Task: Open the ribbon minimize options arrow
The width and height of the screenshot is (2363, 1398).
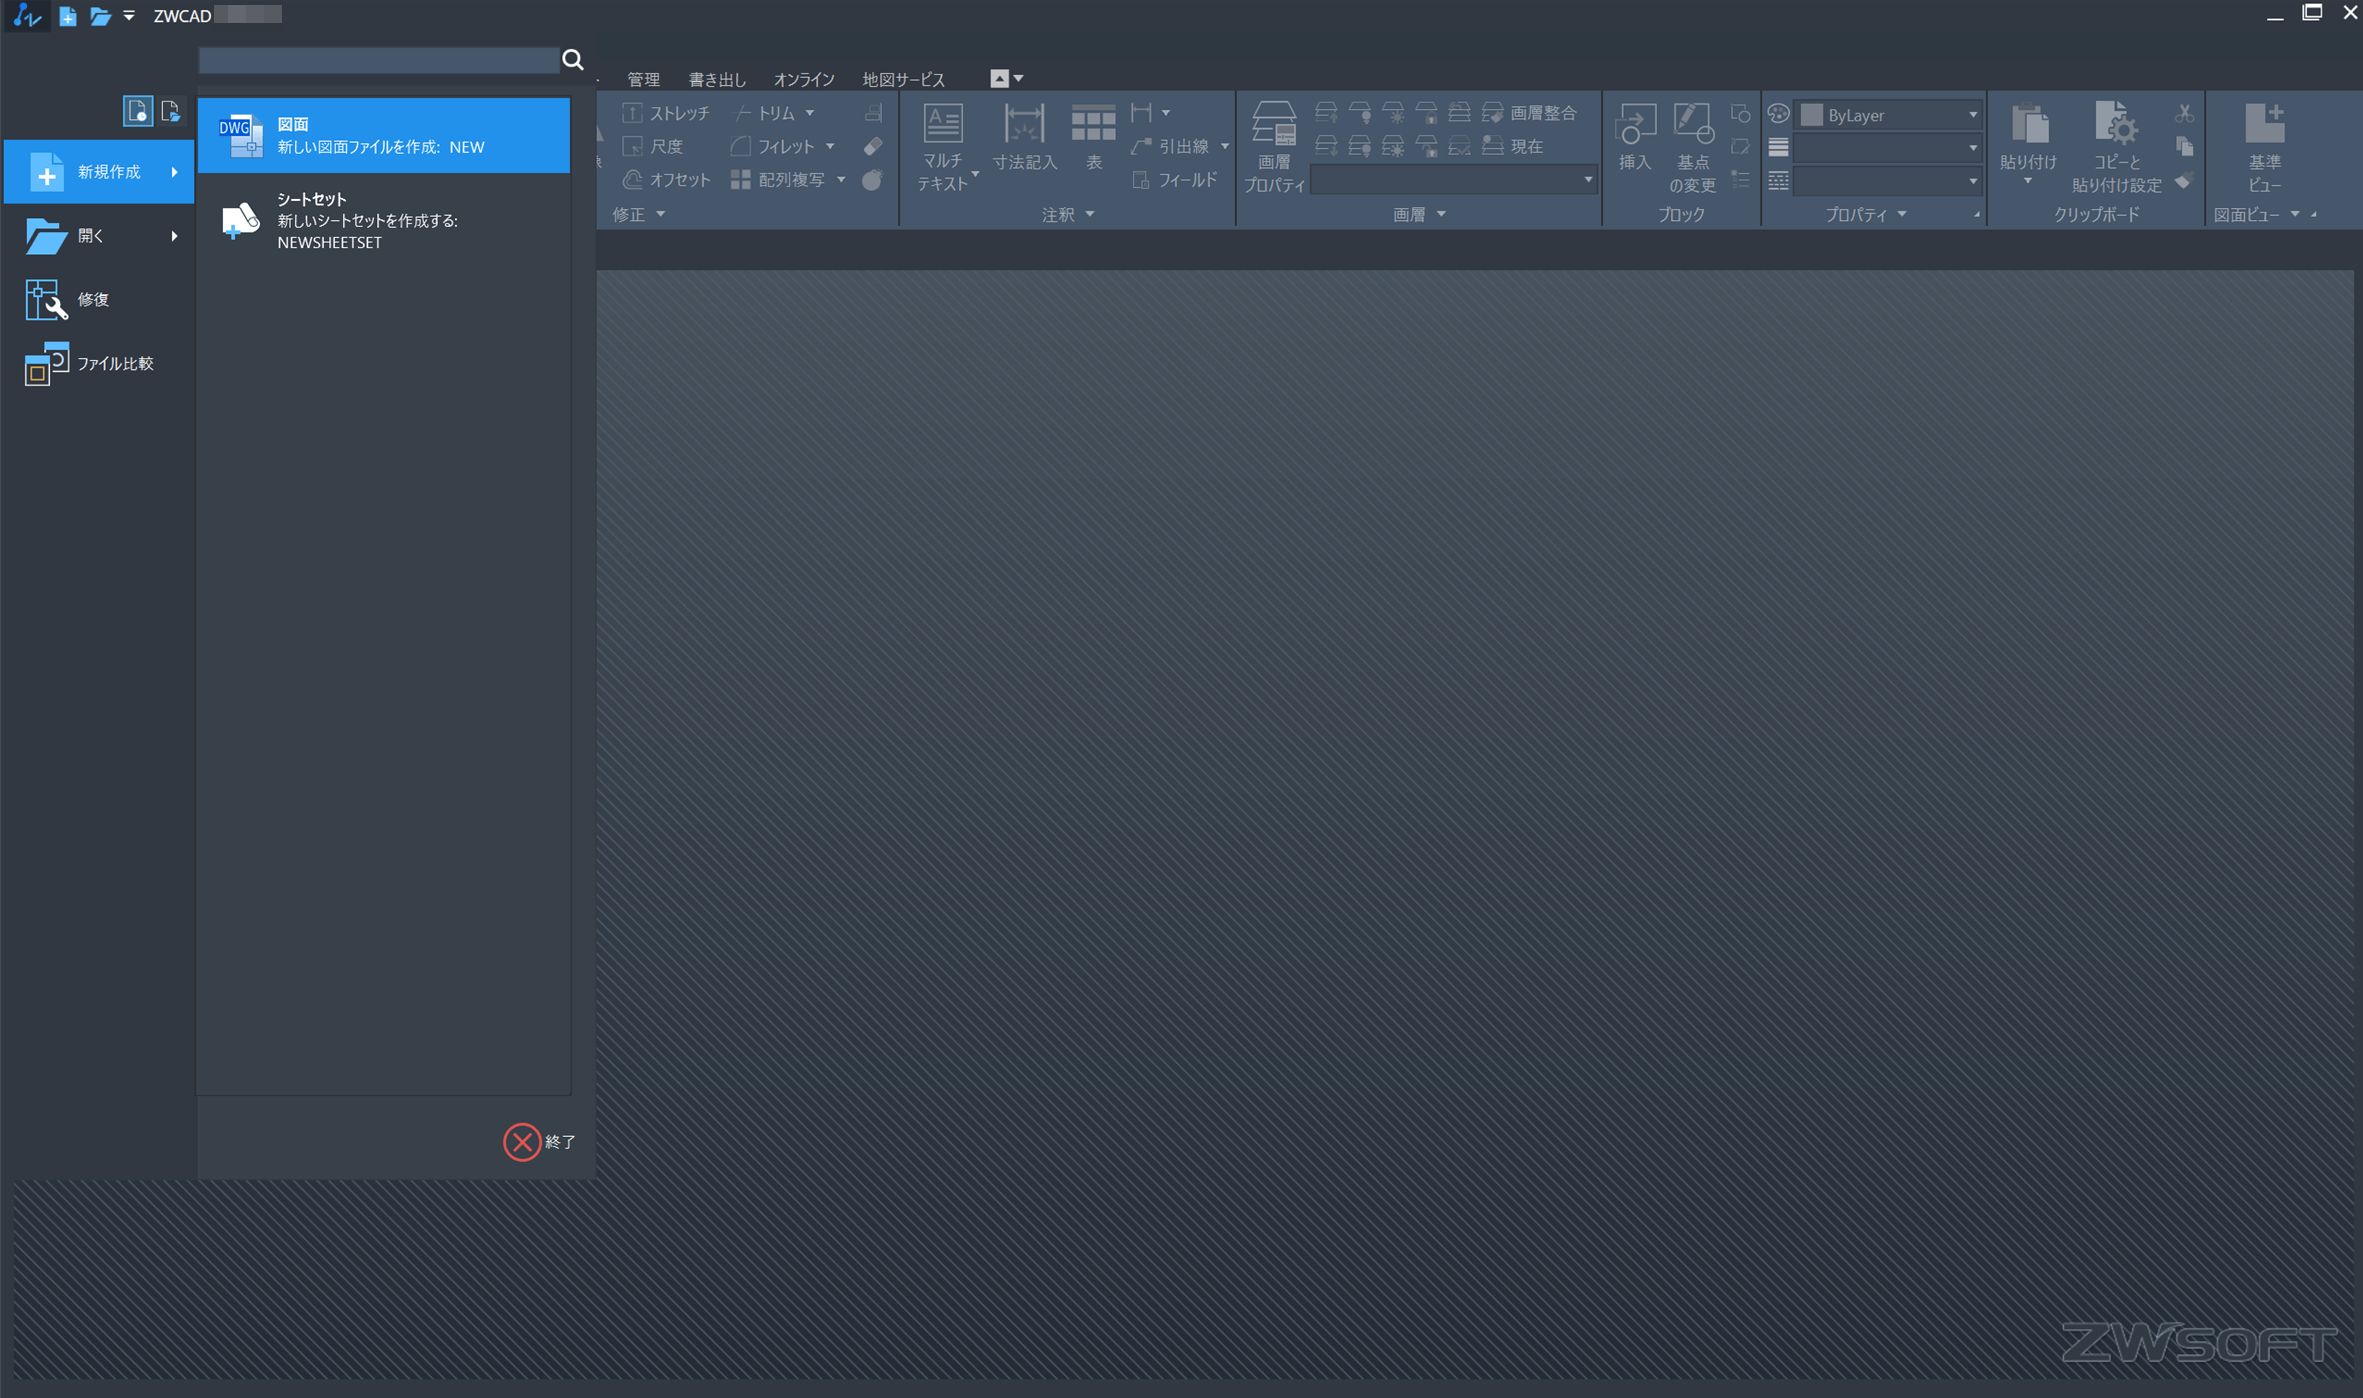Action: (x=1019, y=78)
